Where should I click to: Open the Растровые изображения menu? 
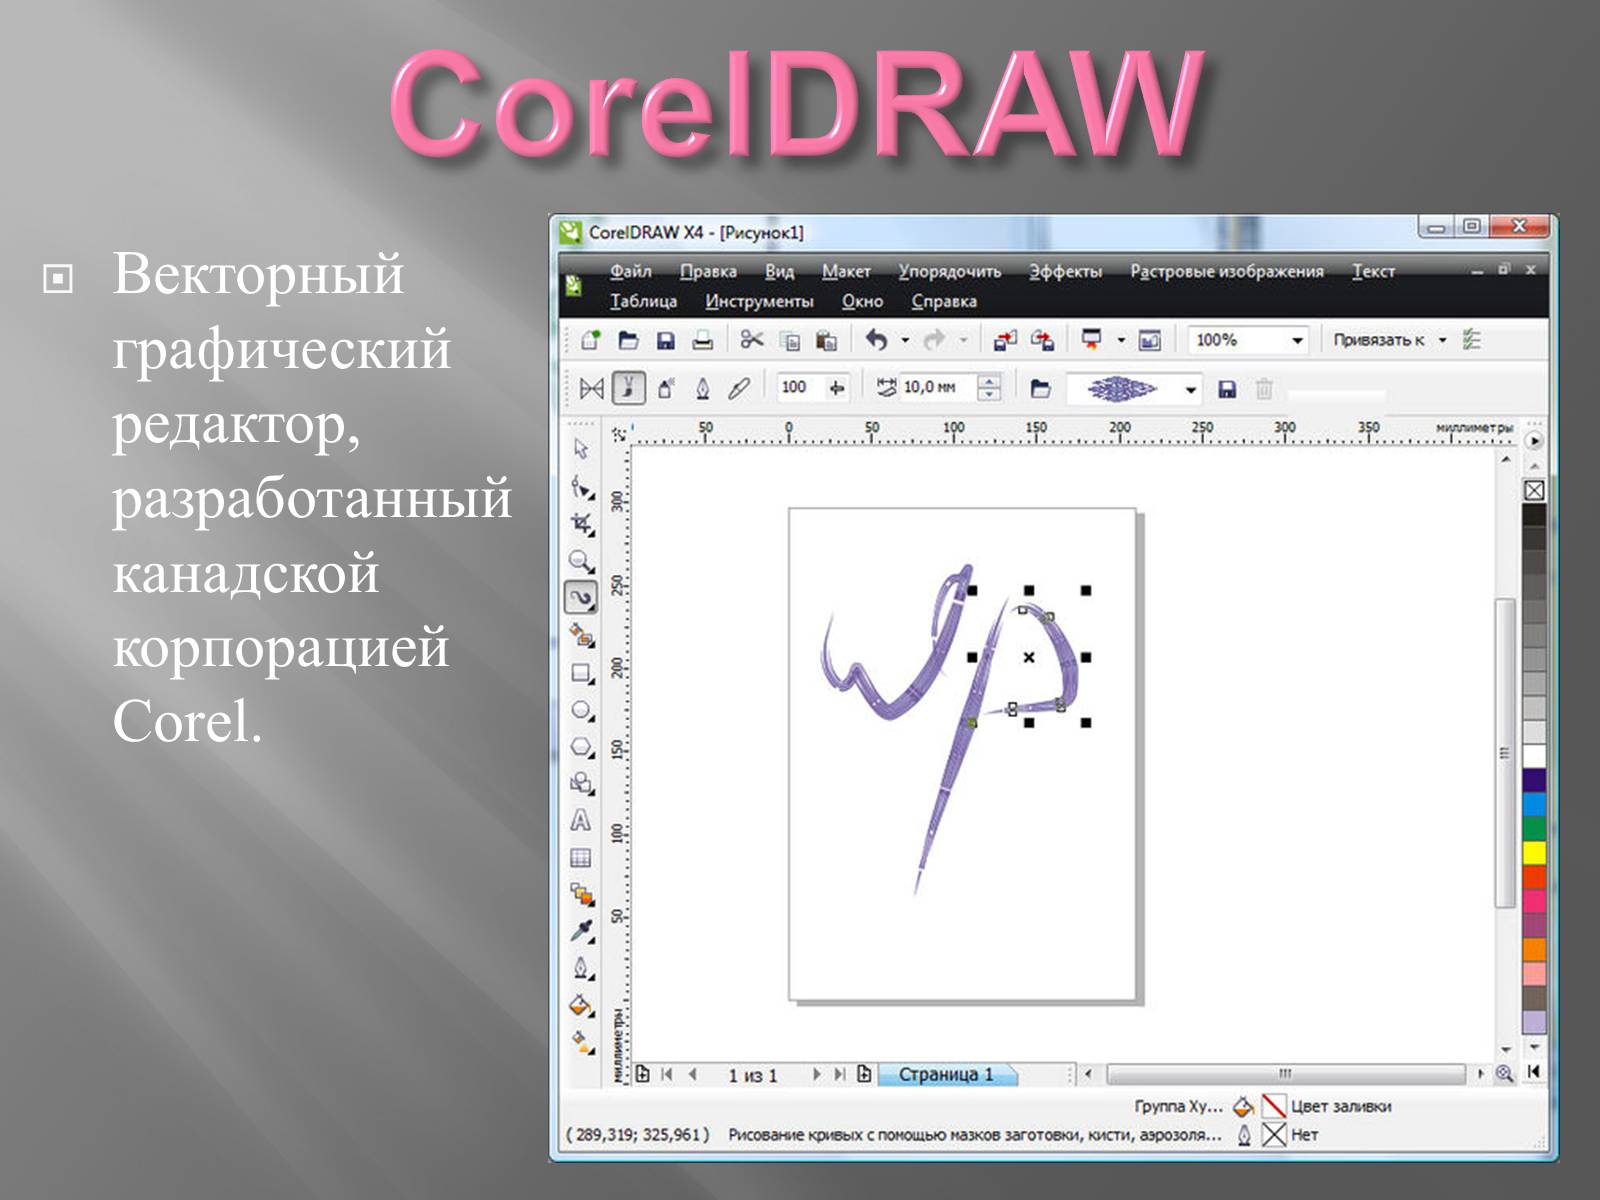point(1227,272)
